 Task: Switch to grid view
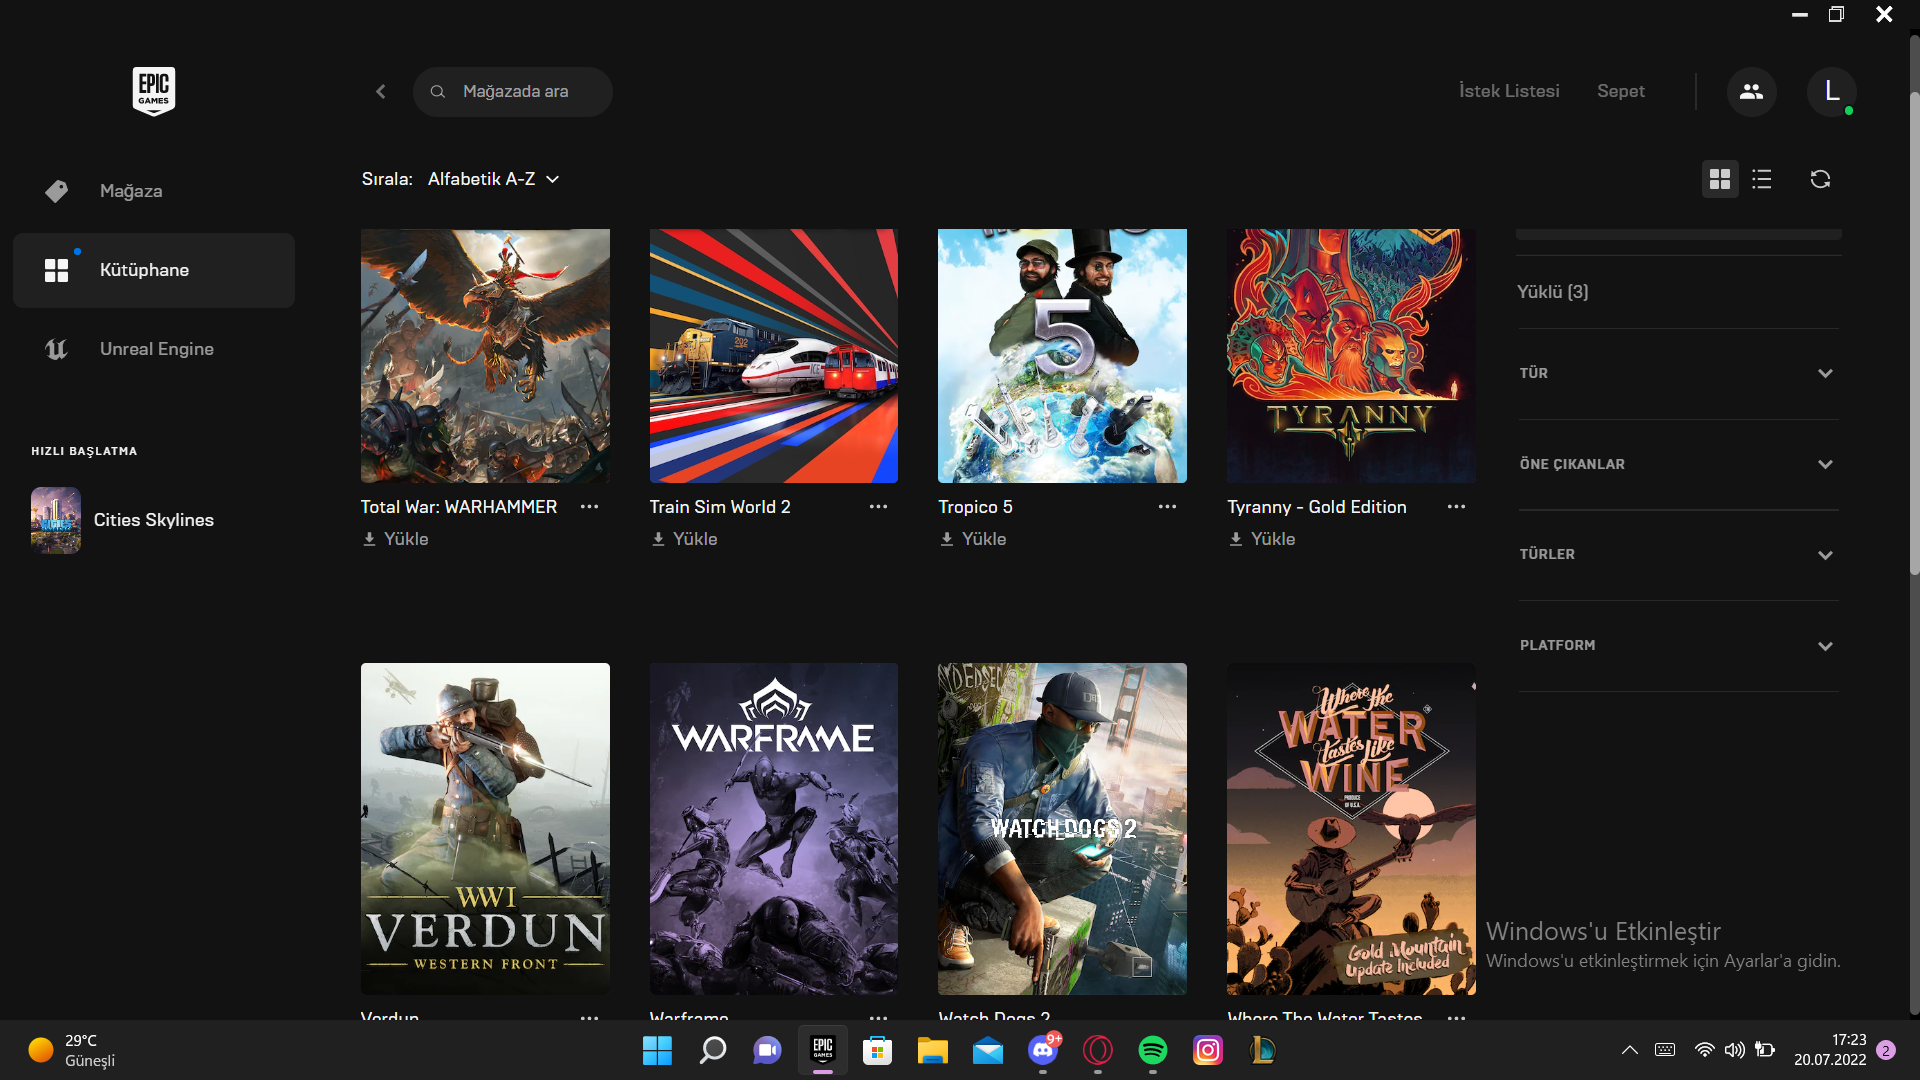point(1720,179)
